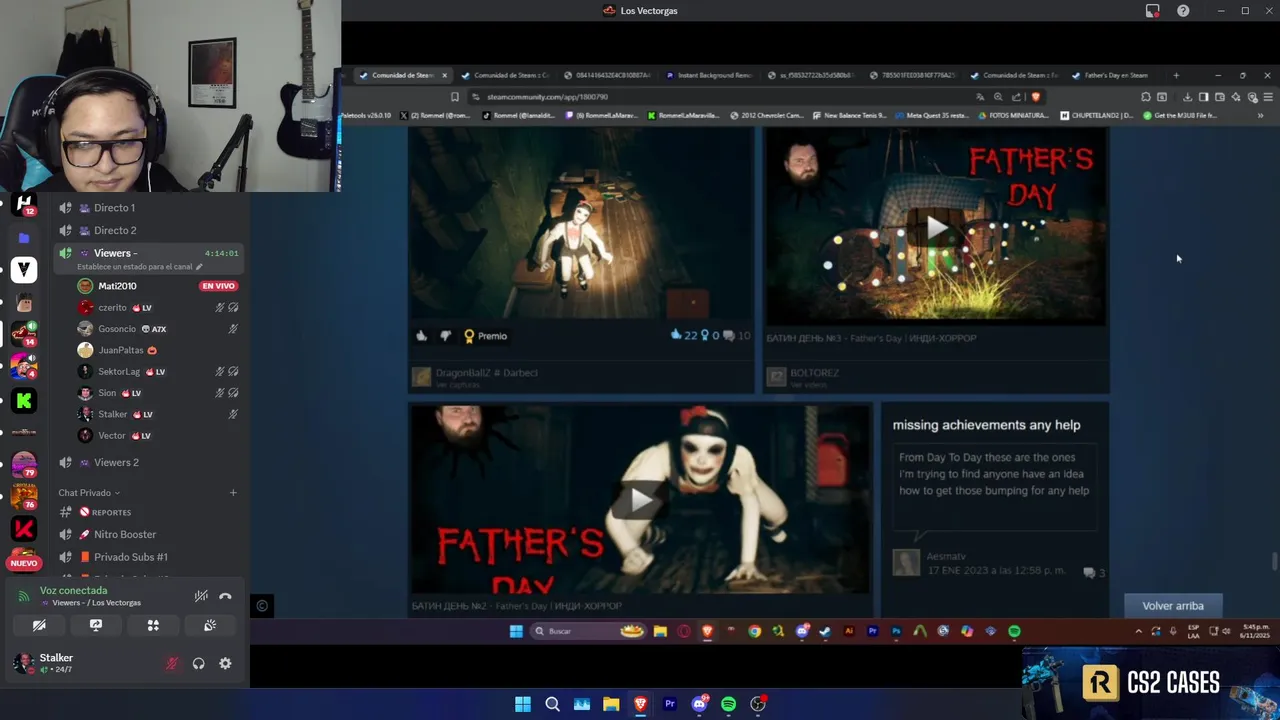Screen dimensions: 1280x720
Task: Edit the Viewers channel status text
Action: [x=140, y=267]
